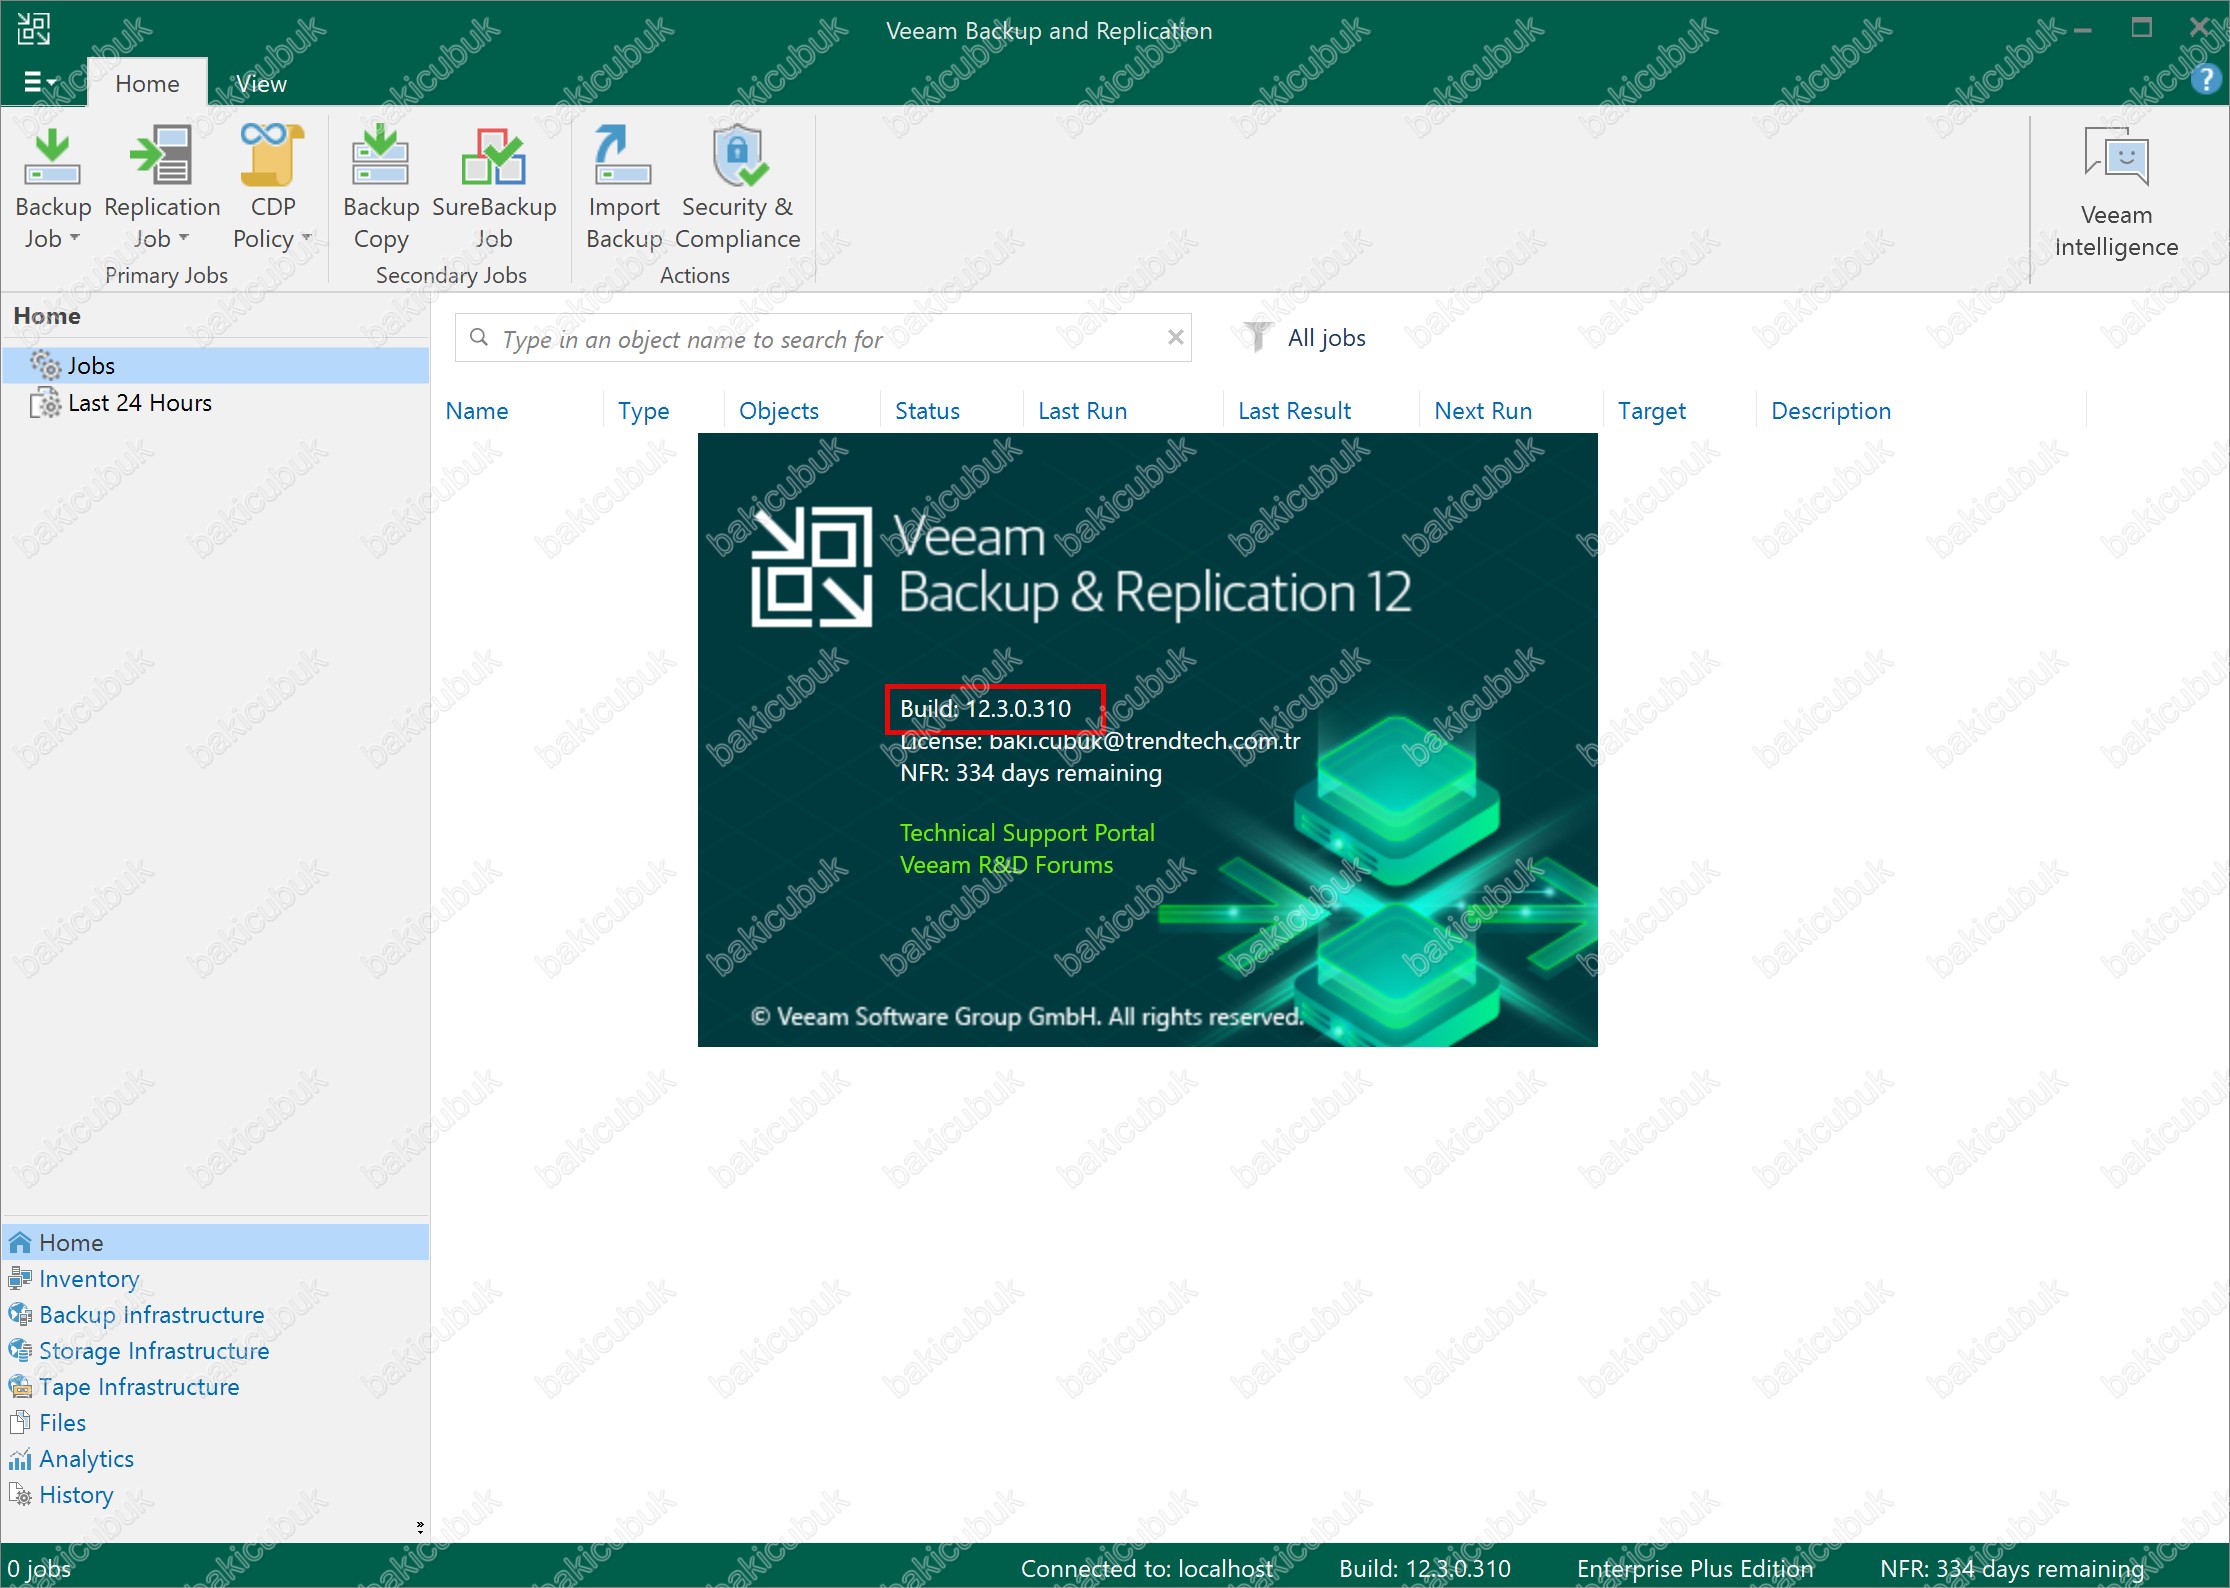Viewport: 2230px width, 1588px height.
Task: Open the Technical Support Portal link
Action: [x=1027, y=833]
